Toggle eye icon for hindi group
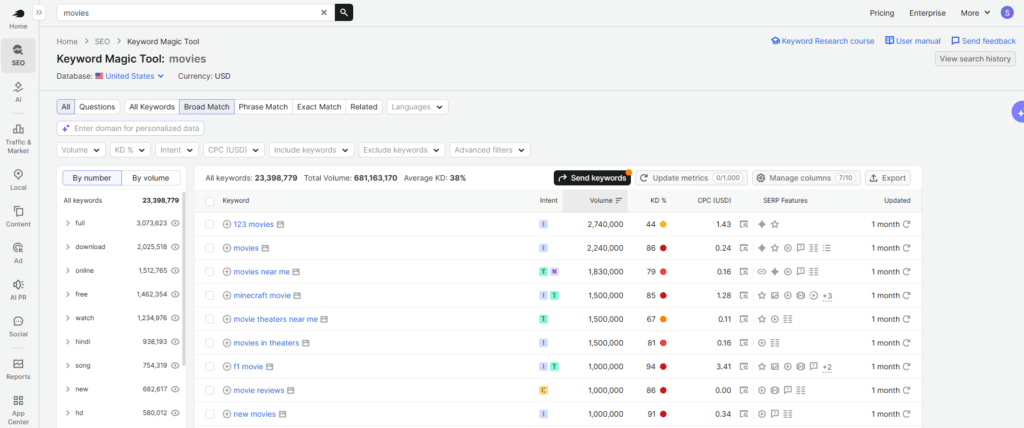Viewport: 1024px width, 428px height. coord(175,342)
